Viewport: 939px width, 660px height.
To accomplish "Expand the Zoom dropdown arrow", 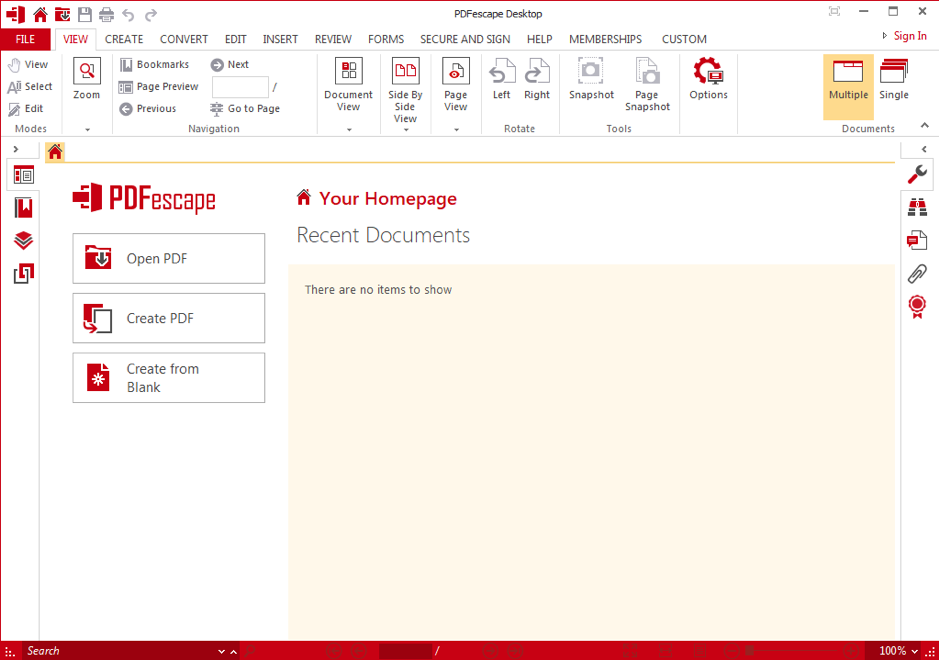I will 87,129.
